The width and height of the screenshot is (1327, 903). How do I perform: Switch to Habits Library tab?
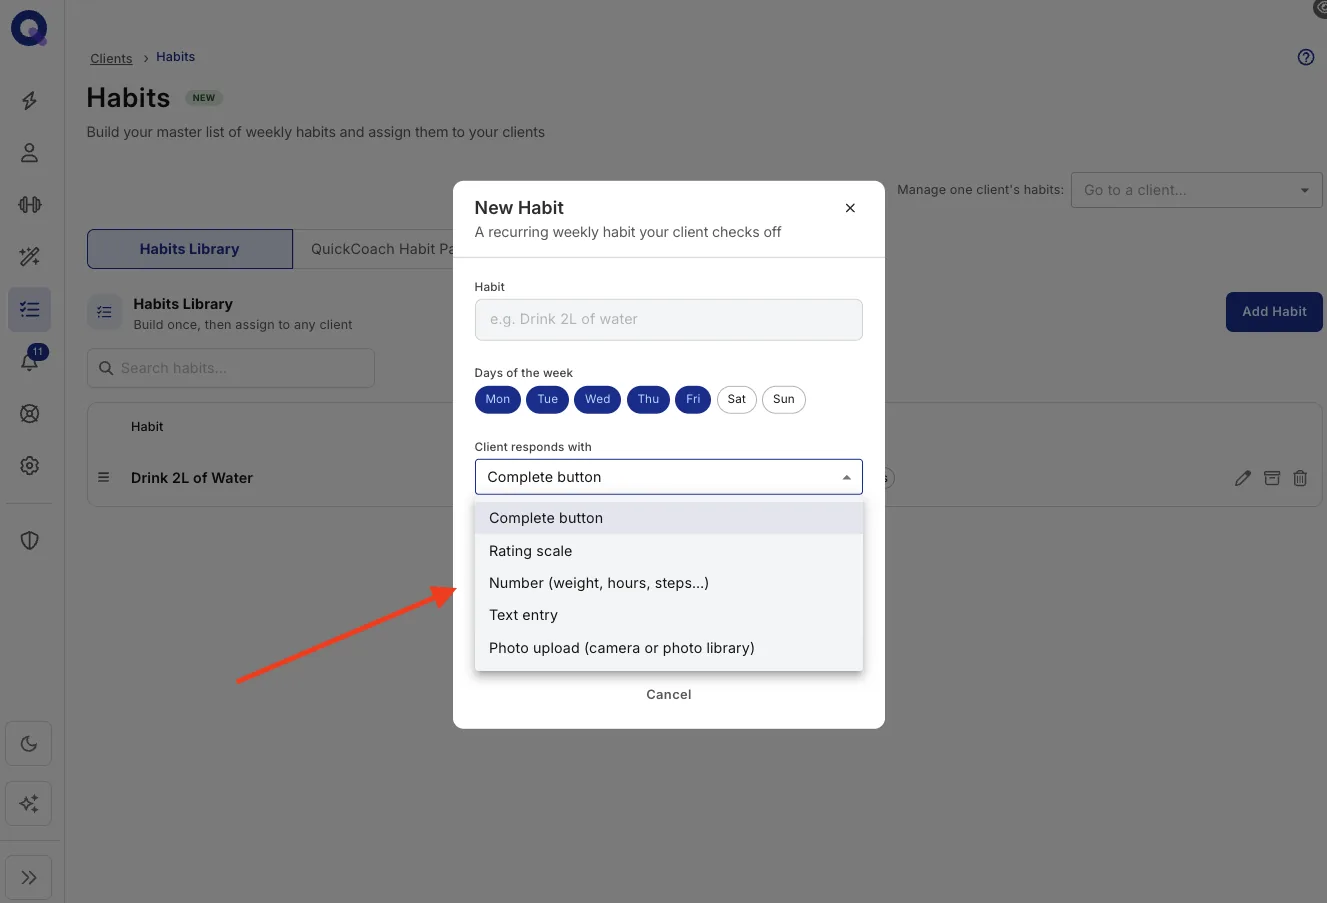click(190, 249)
